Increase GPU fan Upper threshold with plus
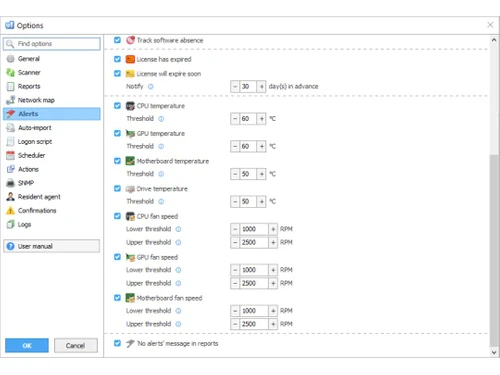This screenshot has width=500, height=375. 273,283
